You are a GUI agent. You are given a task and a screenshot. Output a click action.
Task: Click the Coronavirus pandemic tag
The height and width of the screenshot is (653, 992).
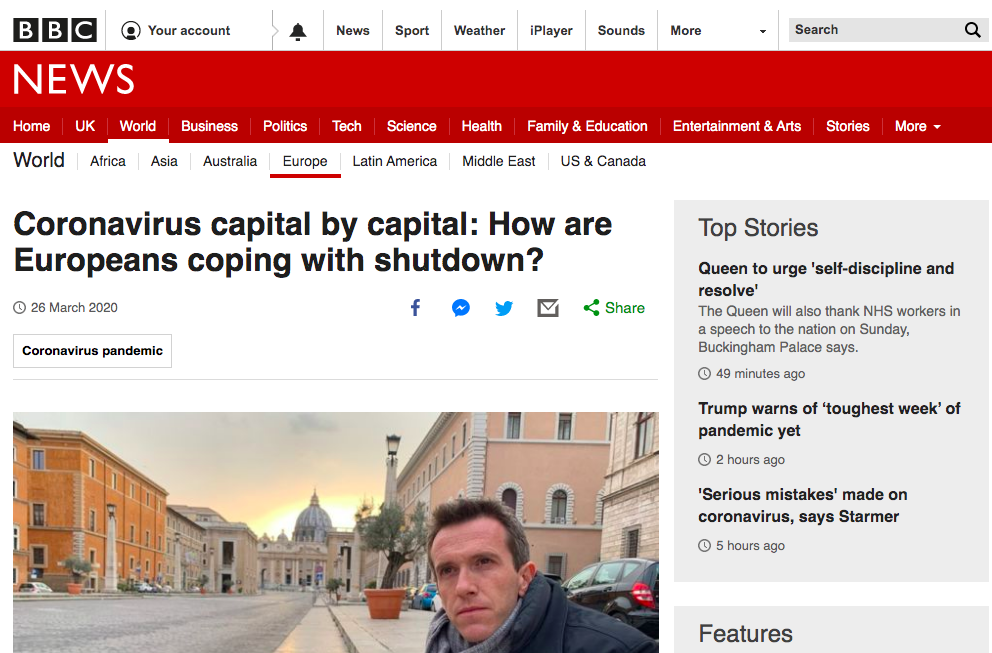point(92,351)
